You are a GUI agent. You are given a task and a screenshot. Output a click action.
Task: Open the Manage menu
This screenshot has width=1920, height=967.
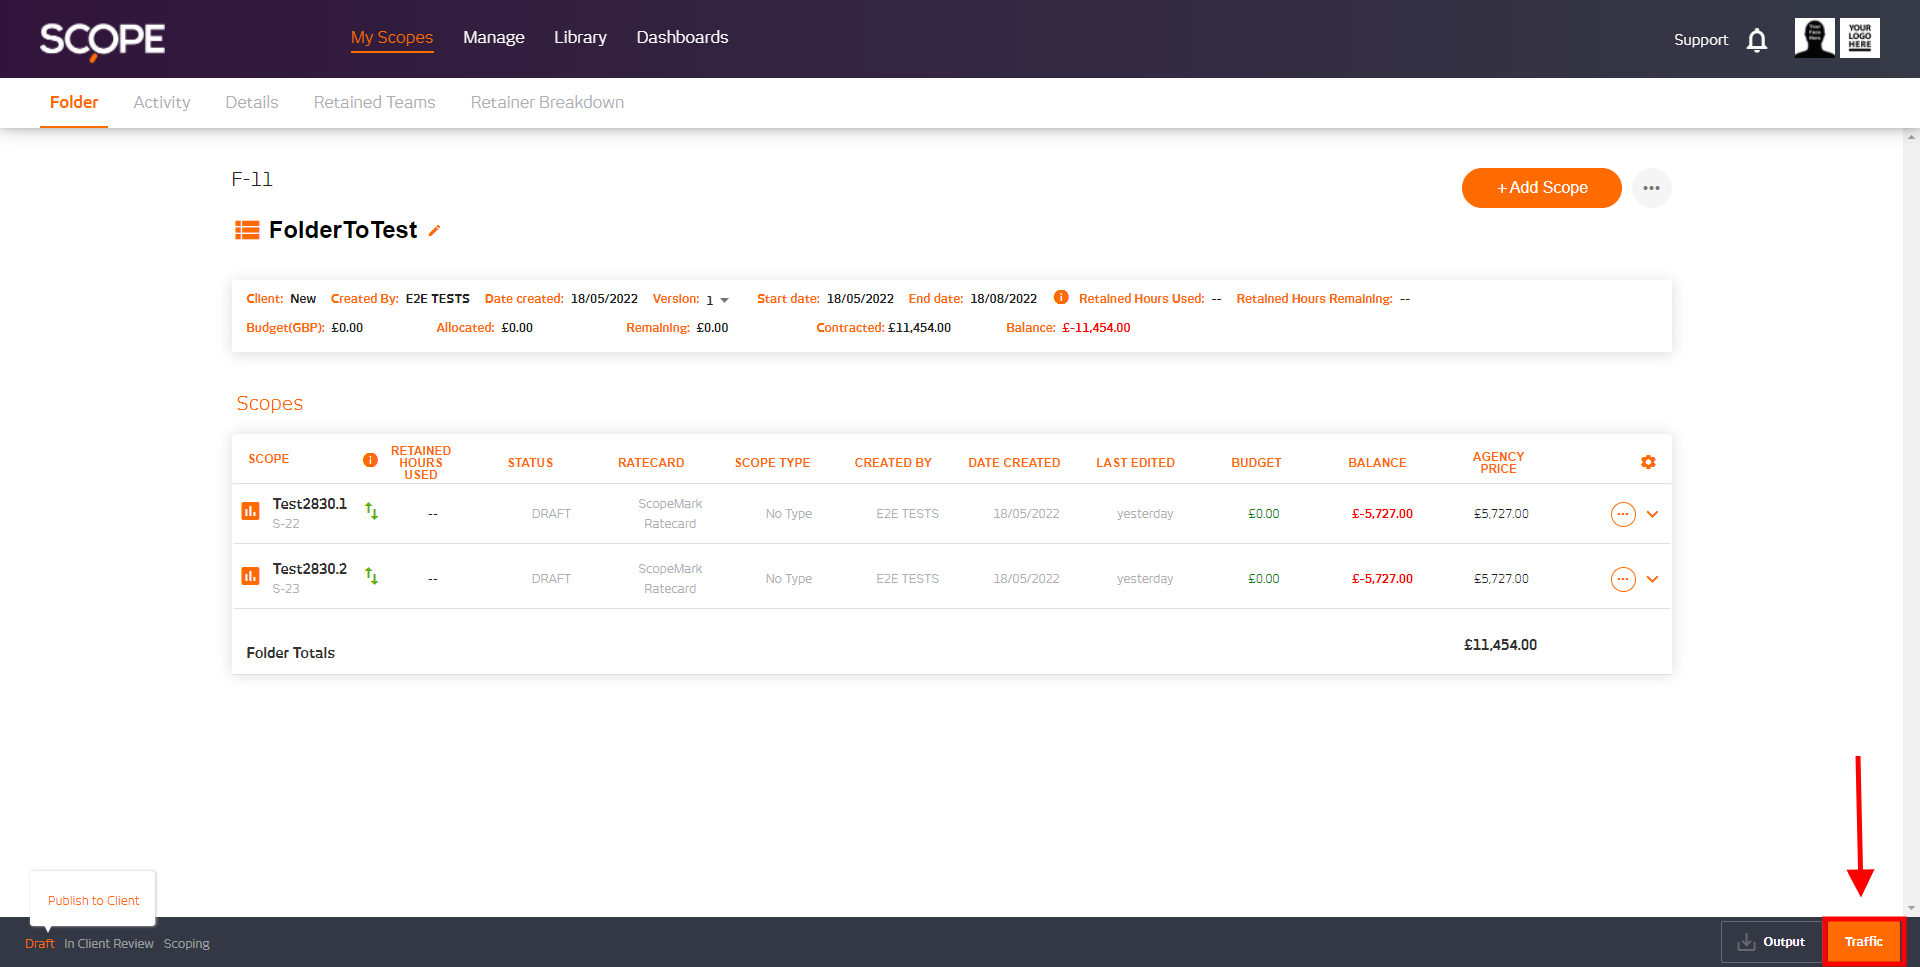point(494,37)
